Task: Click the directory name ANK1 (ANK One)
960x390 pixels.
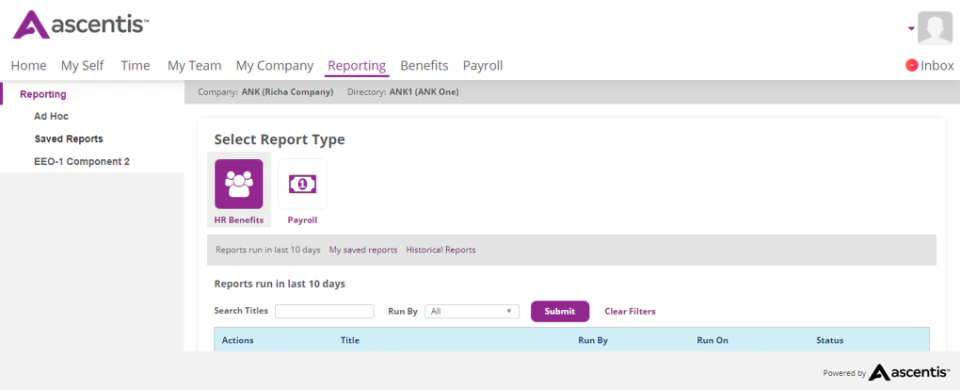Action: coord(424,92)
